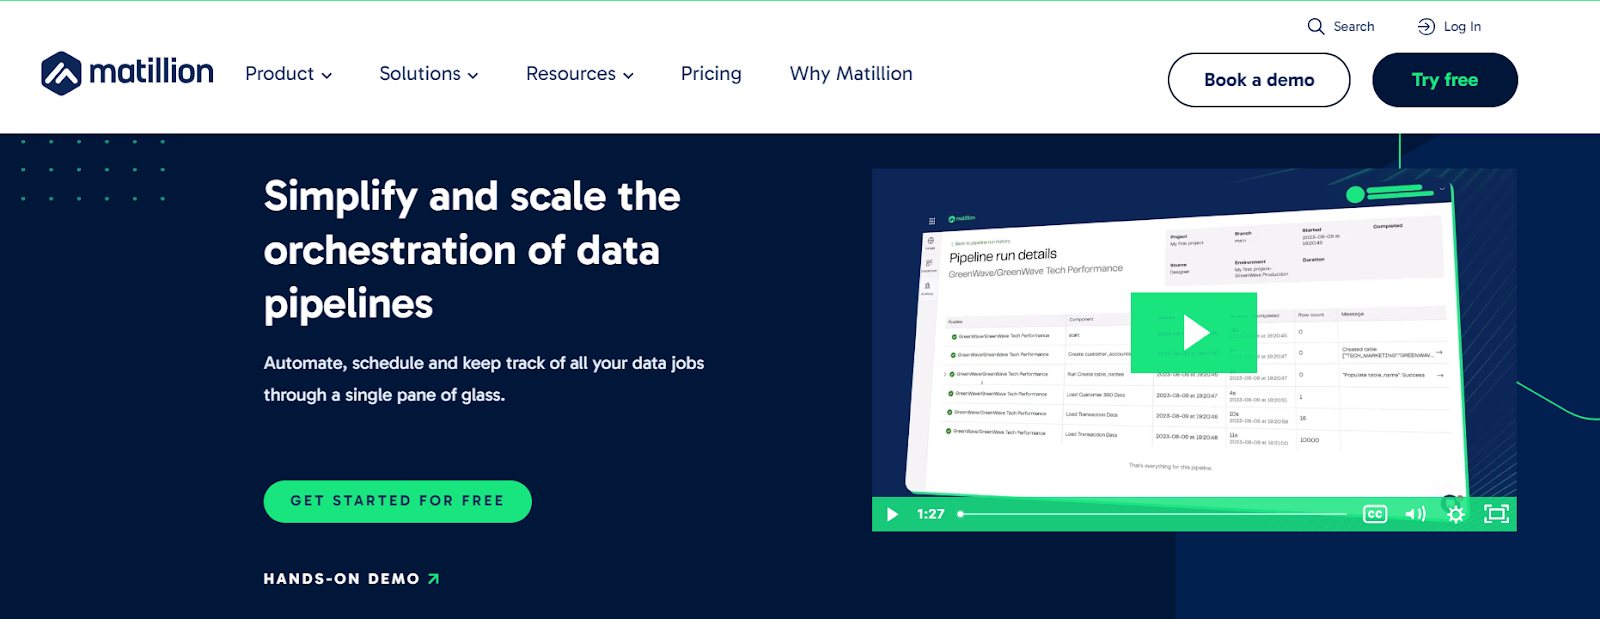
Task: Open the Hands-On Demo link
Action: pos(351,579)
